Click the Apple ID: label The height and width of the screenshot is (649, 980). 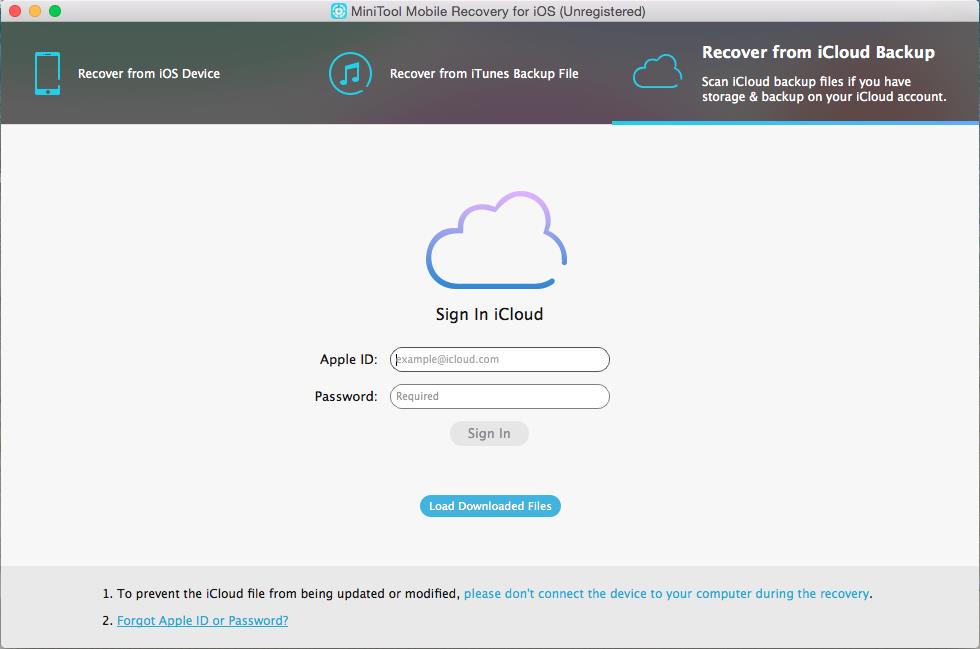pyautogui.click(x=348, y=360)
